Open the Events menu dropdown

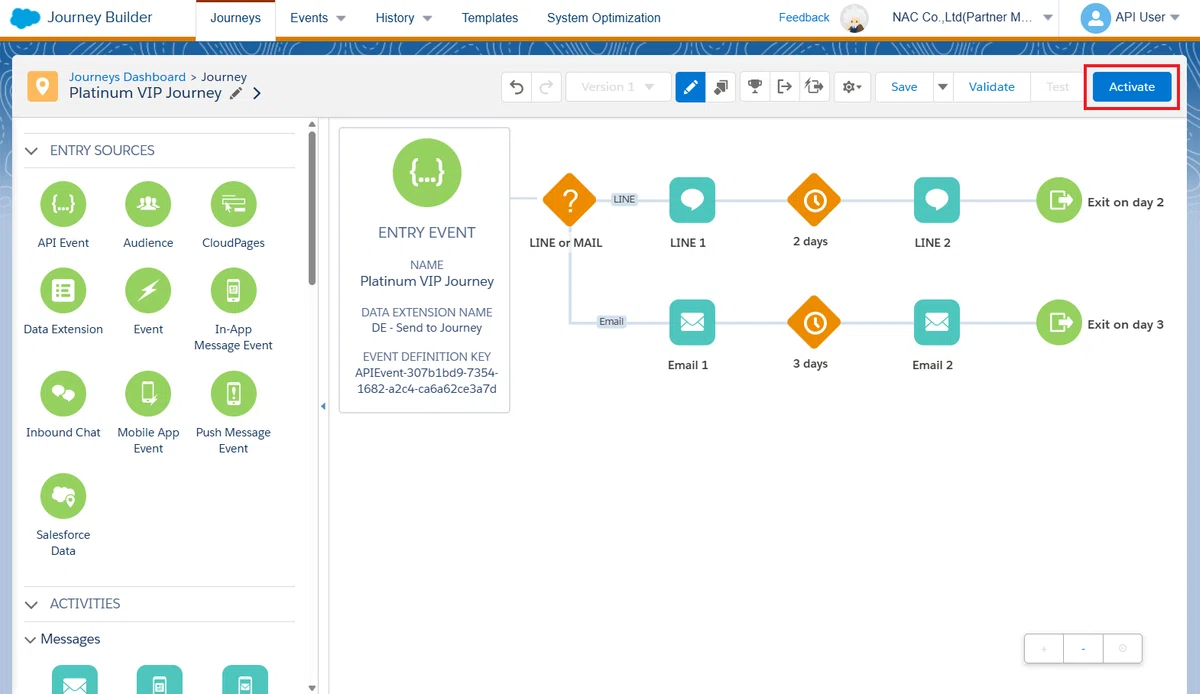(x=318, y=18)
